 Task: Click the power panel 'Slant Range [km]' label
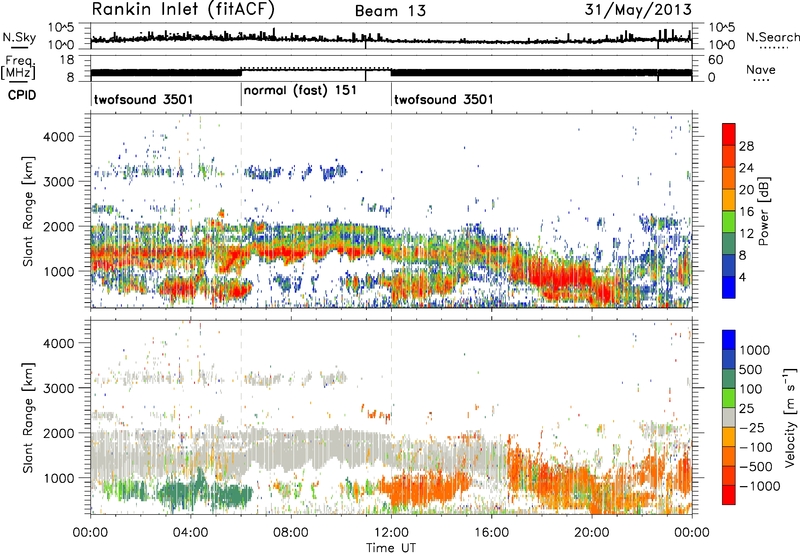pos(28,211)
